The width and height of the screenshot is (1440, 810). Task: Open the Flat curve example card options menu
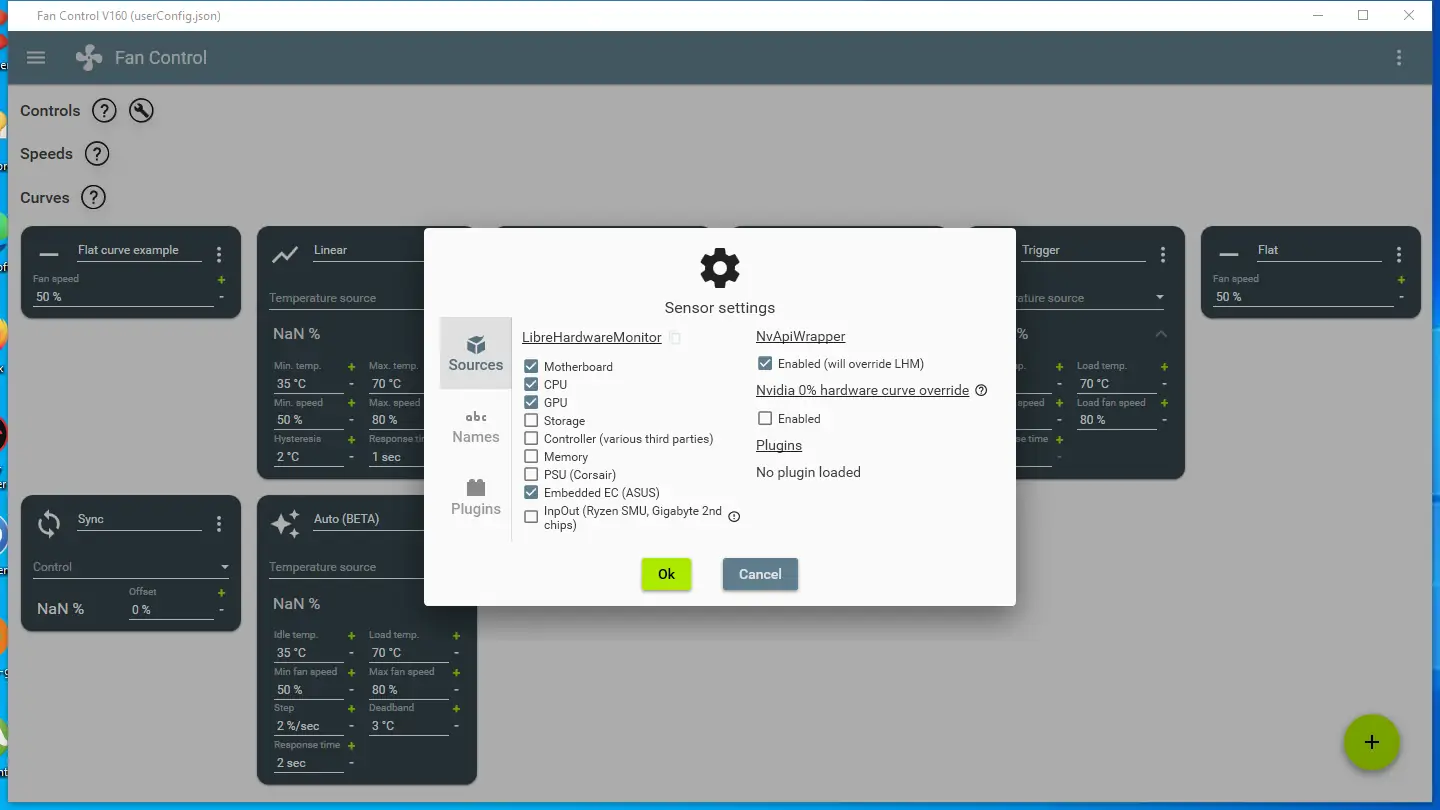coord(219,255)
